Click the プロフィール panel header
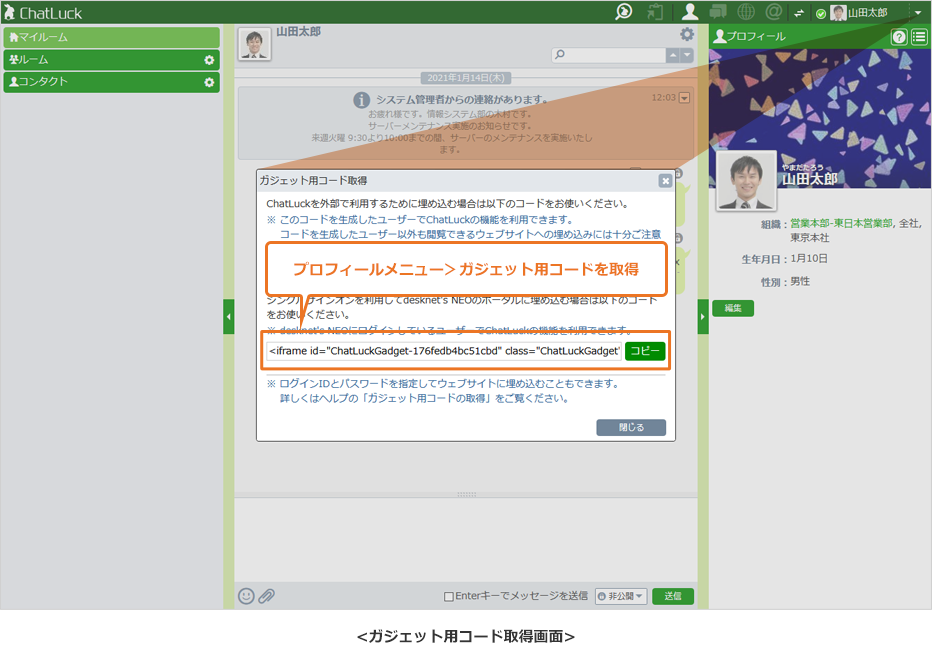Viewport: 932px width, 658px height. tap(749, 36)
